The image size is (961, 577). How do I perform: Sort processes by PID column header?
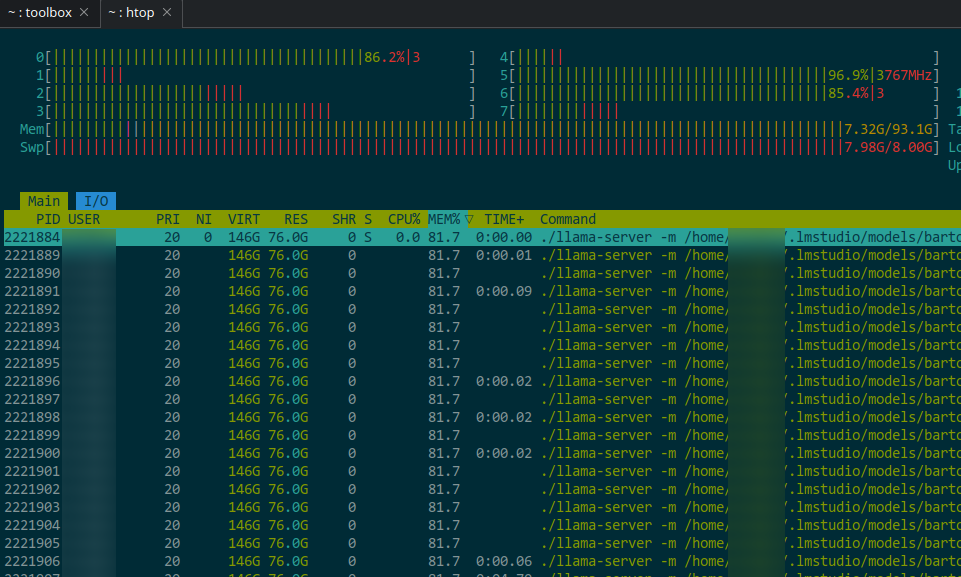[x=48, y=220]
